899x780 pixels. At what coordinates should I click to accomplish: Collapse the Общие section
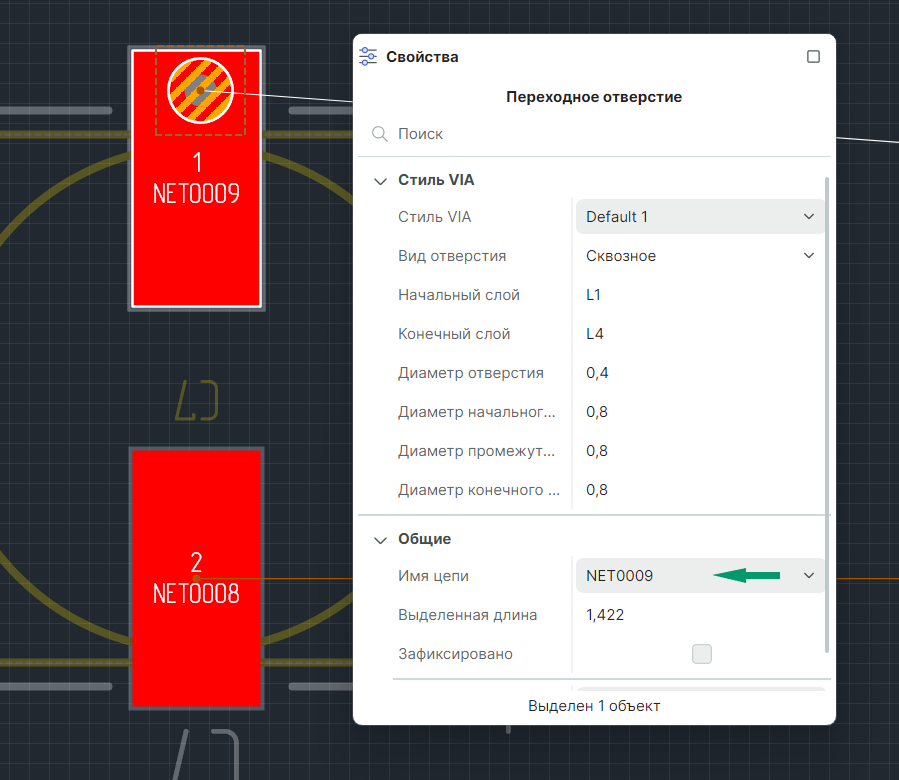(x=380, y=540)
